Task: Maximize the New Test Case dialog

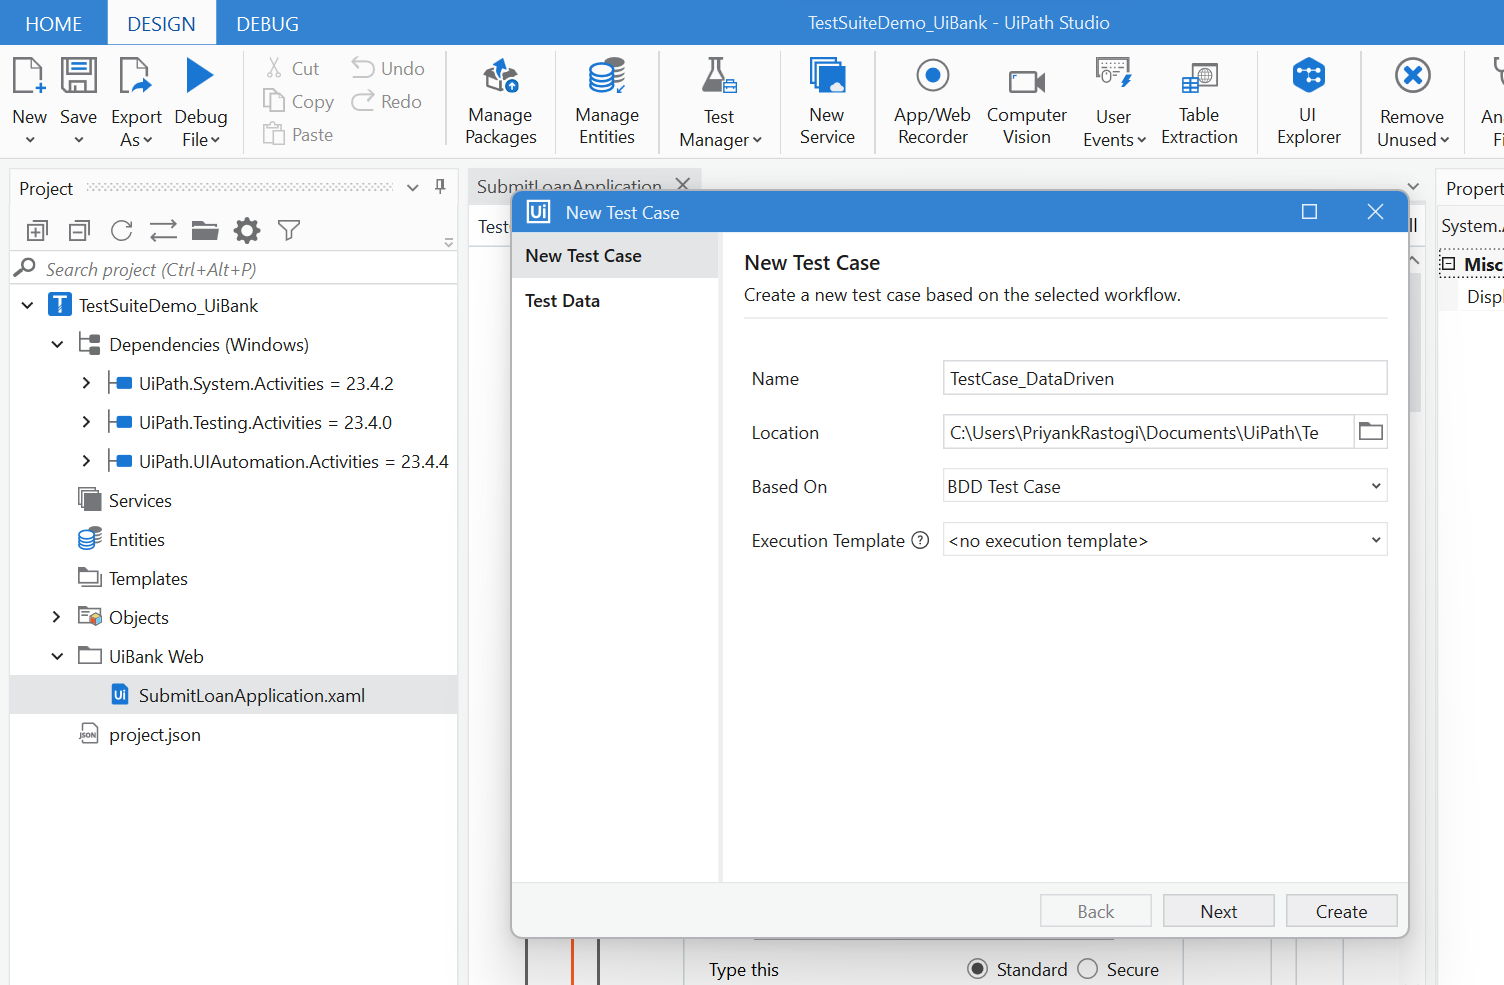Action: [1309, 212]
